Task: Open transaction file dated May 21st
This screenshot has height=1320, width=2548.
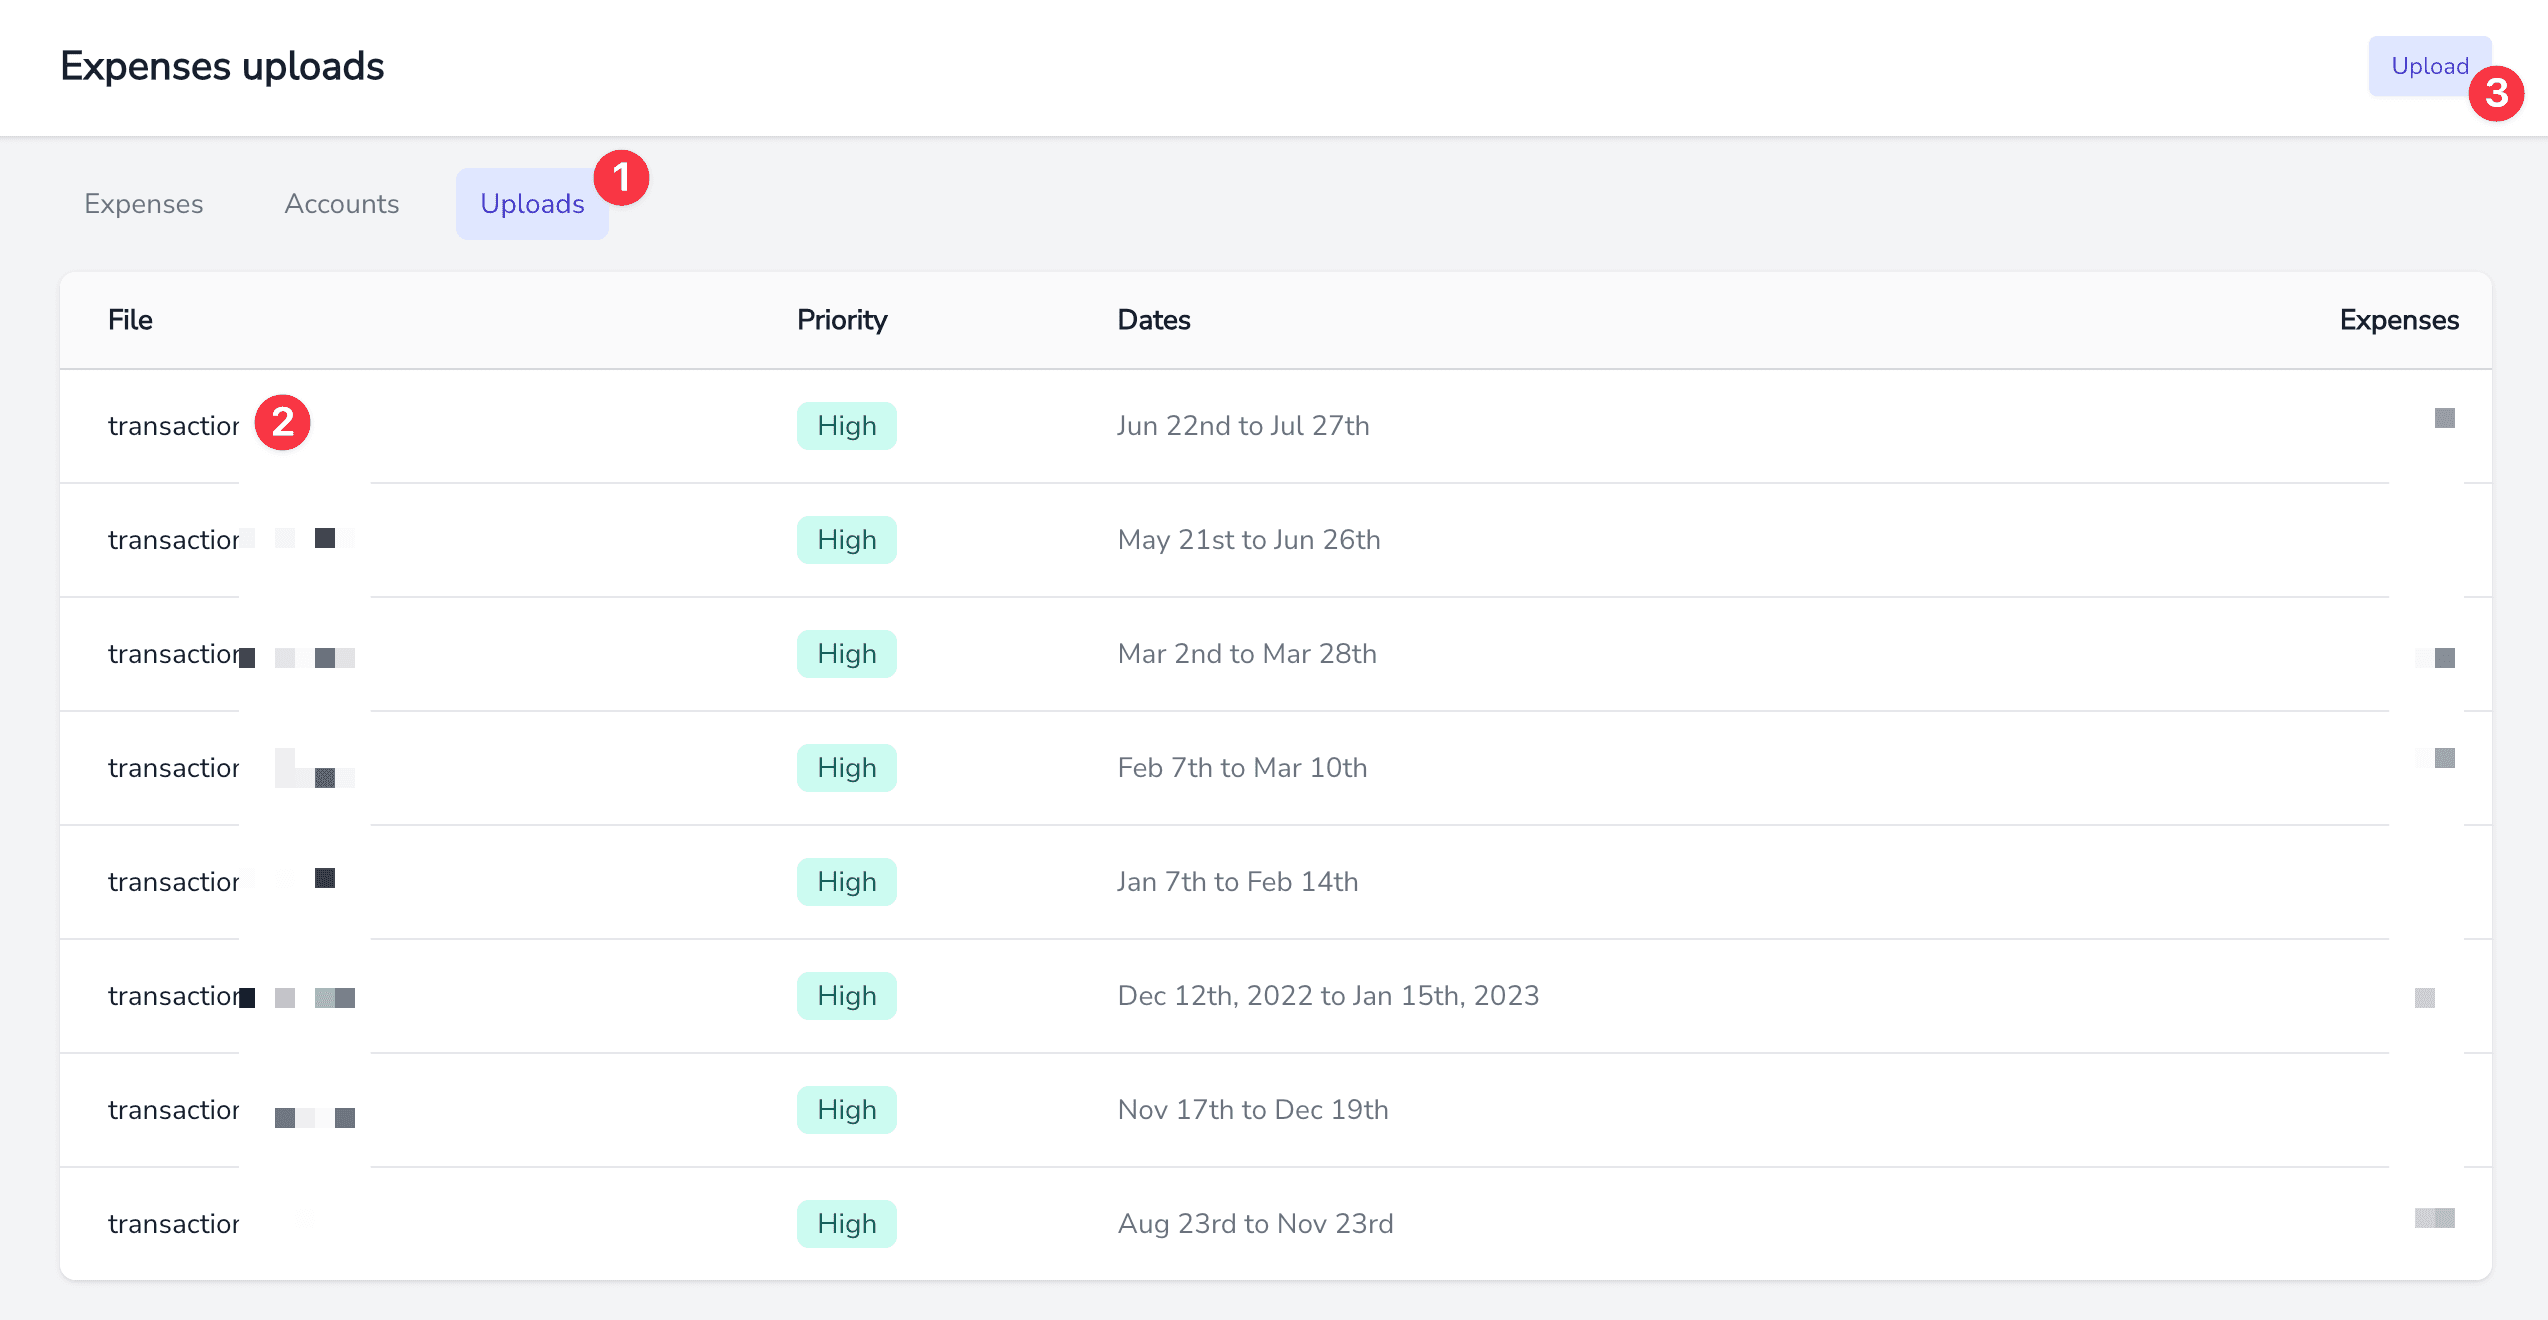Action: pyautogui.click(x=174, y=540)
